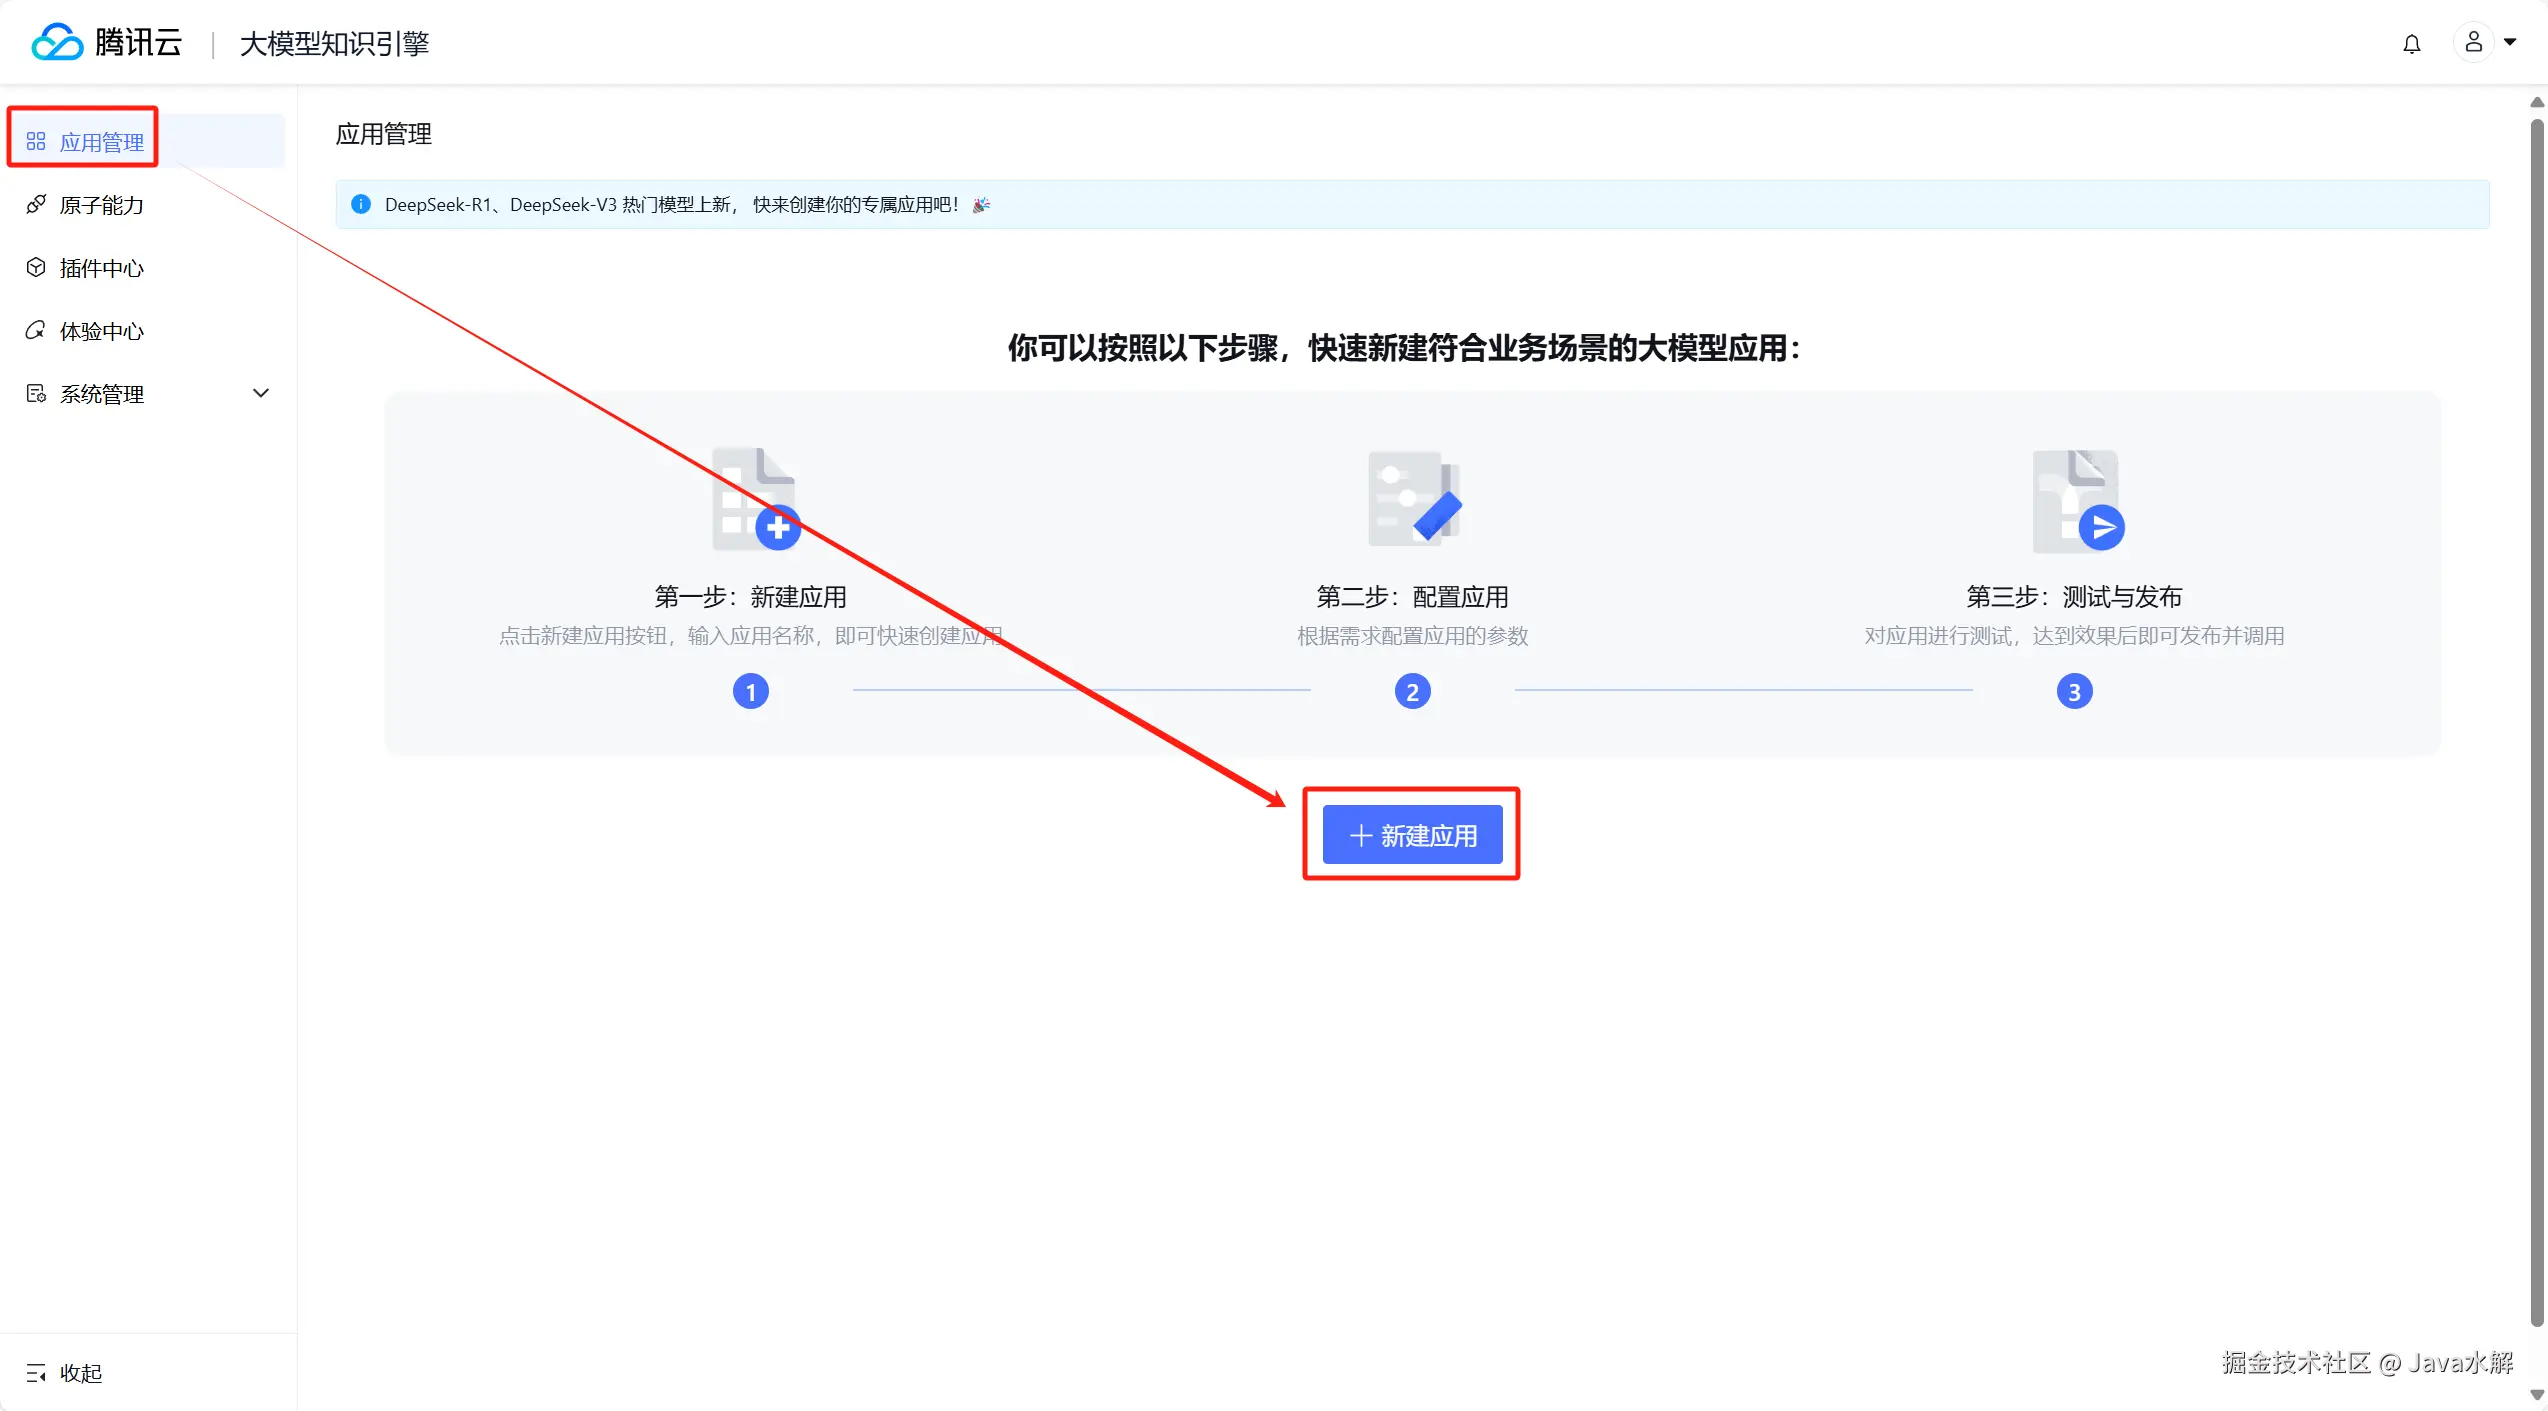Image resolution: width=2548 pixels, height=1411 pixels.
Task: Click the 新建应用 step illustration icon
Action: pos(755,499)
